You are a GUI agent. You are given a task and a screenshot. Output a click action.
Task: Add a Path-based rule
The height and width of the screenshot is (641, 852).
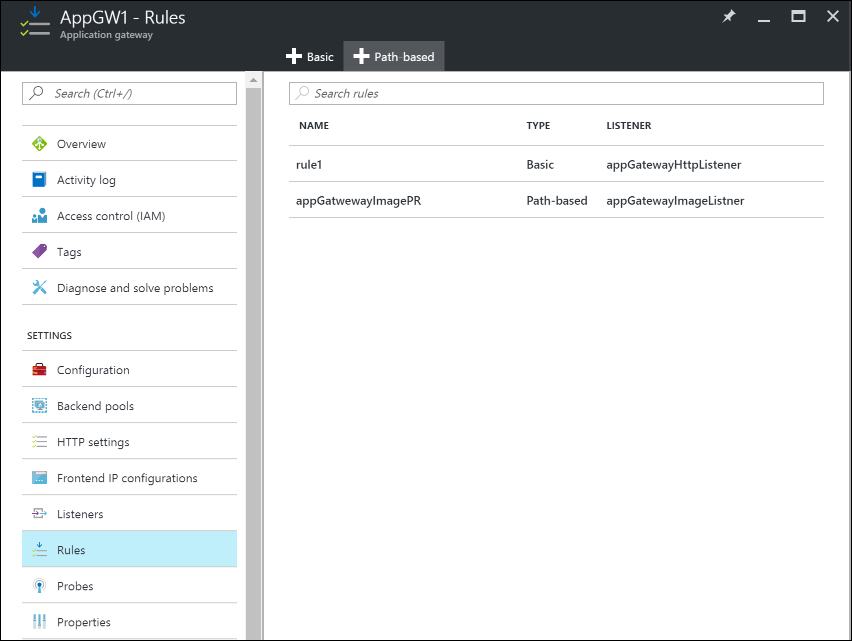394,57
